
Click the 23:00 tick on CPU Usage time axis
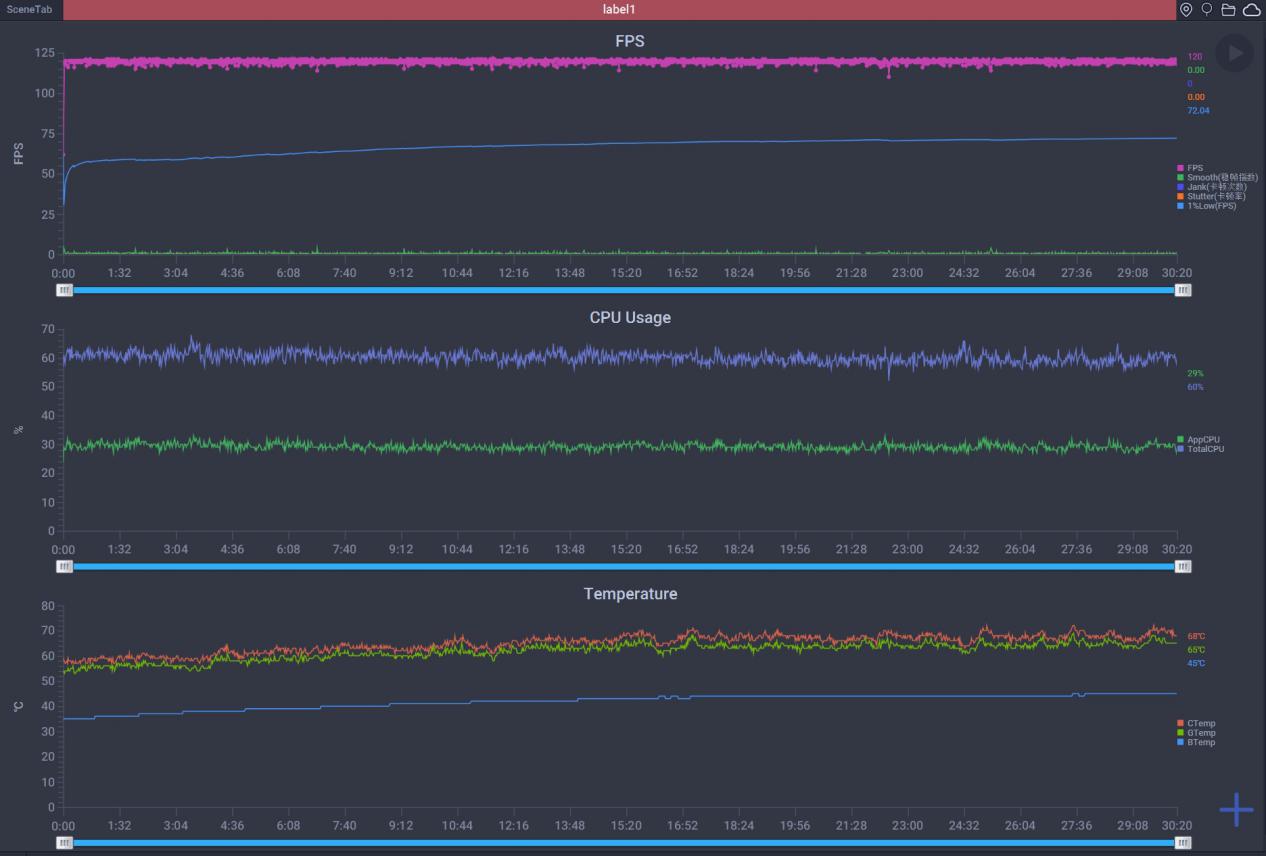click(x=908, y=549)
